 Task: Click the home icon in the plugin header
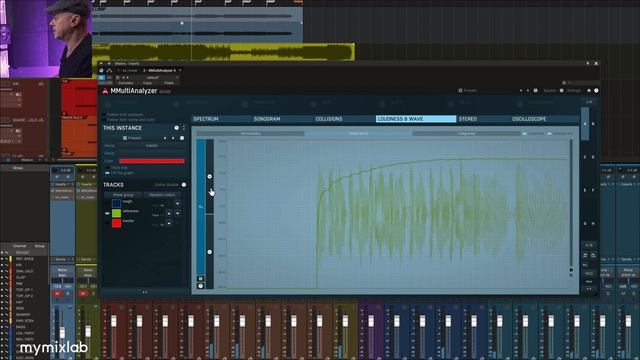click(x=589, y=91)
